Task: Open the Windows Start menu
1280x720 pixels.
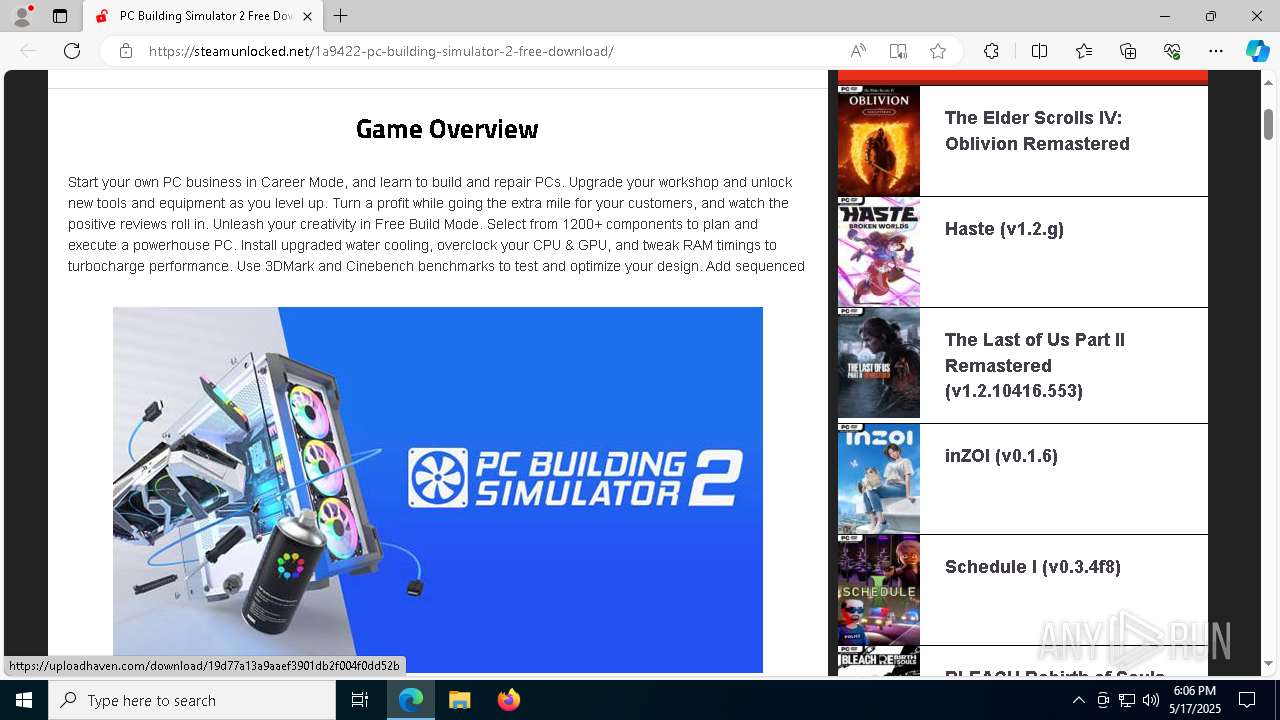Action: [24, 700]
